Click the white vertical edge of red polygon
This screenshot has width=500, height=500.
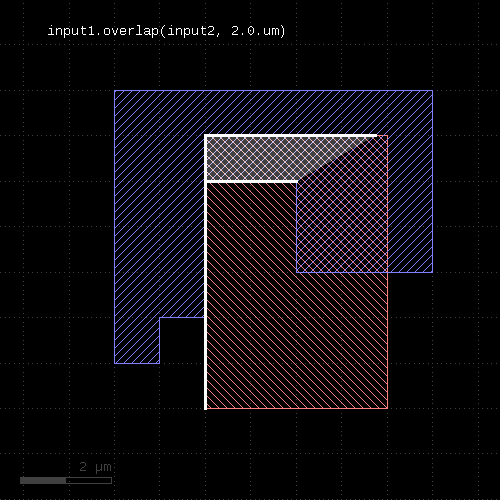tap(205, 272)
